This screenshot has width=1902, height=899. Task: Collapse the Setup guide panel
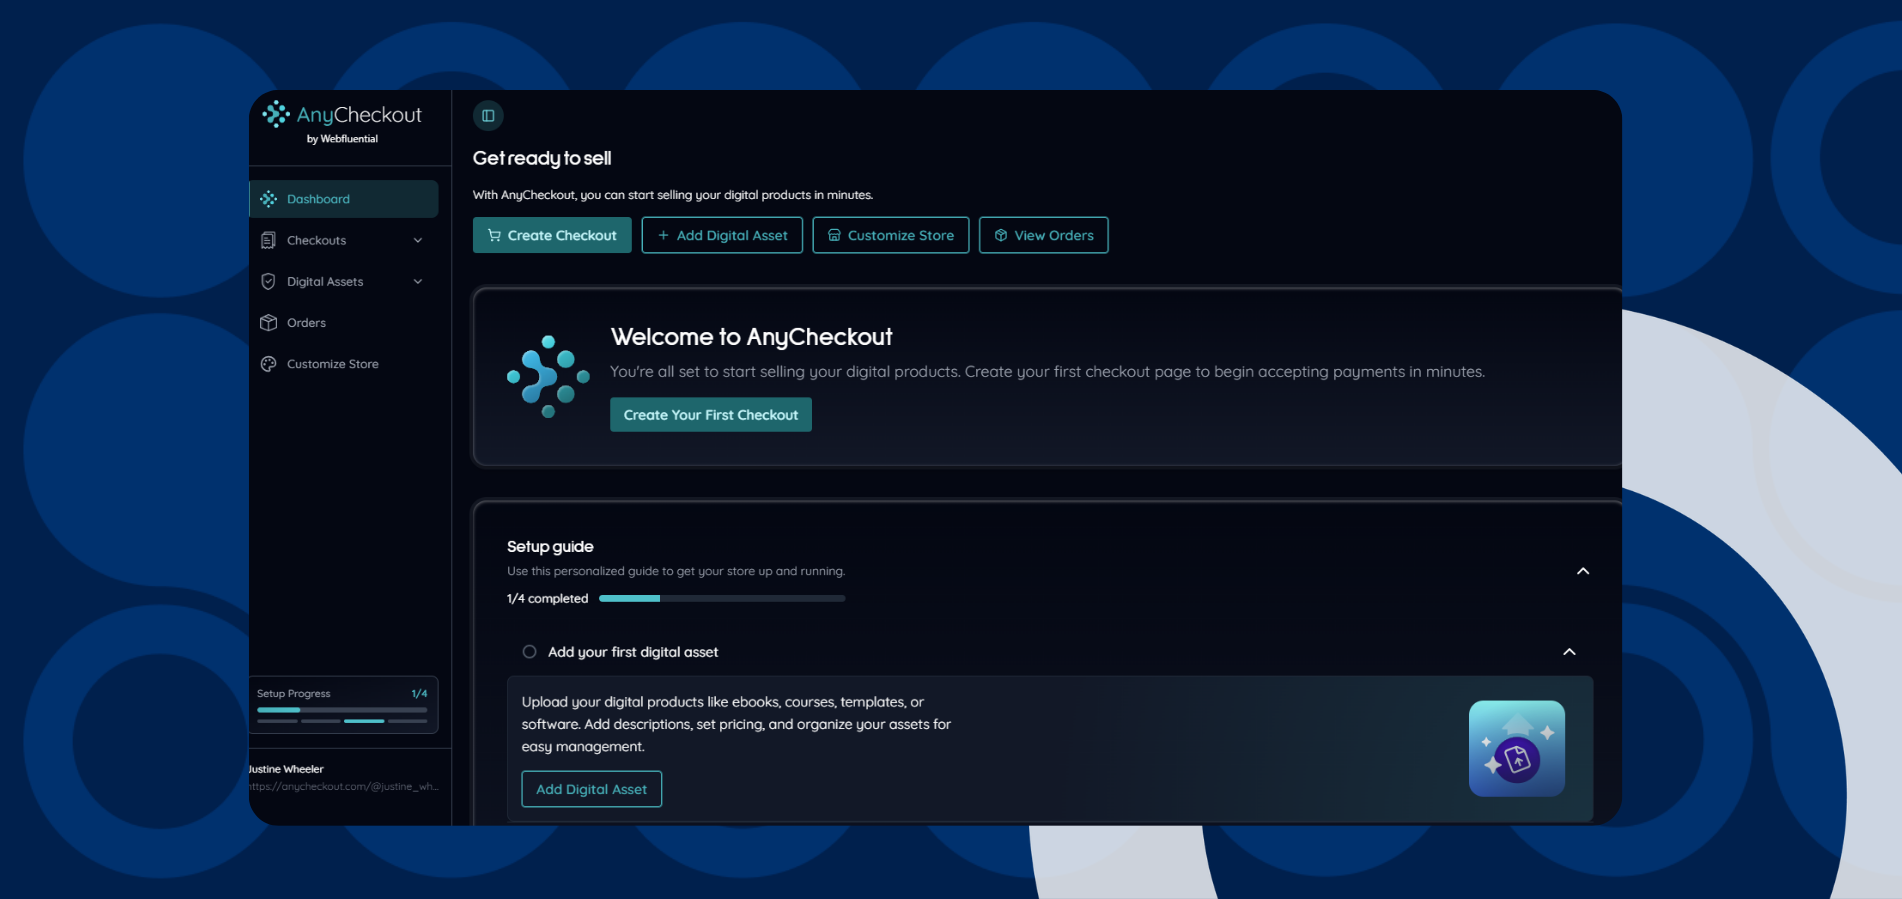pyautogui.click(x=1582, y=571)
